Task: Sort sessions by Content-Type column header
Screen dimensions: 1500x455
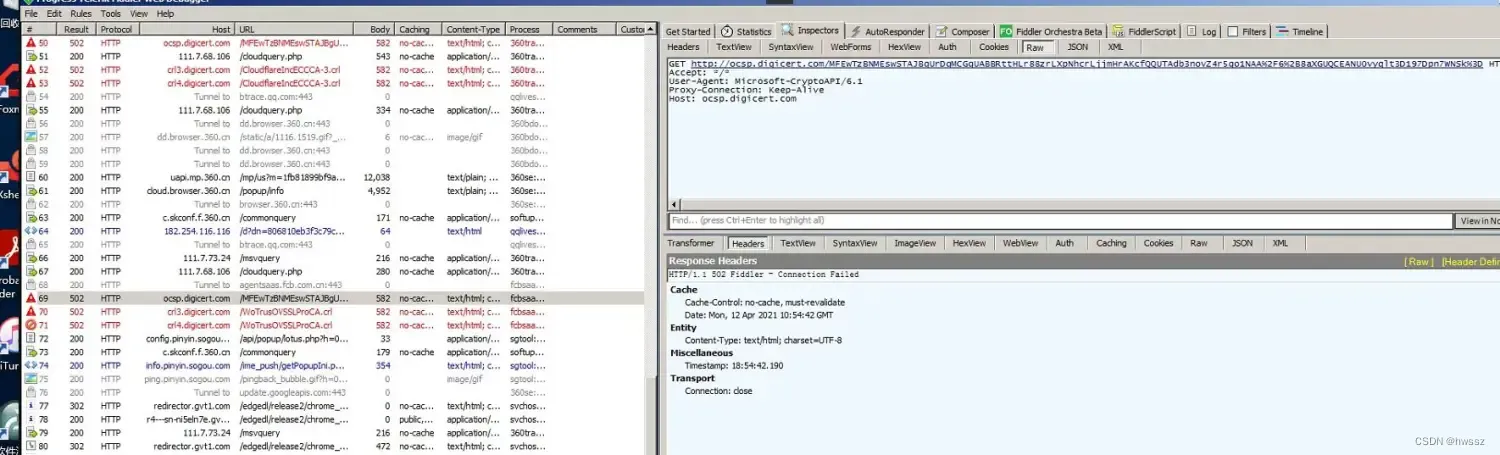Action: point(474,29)
